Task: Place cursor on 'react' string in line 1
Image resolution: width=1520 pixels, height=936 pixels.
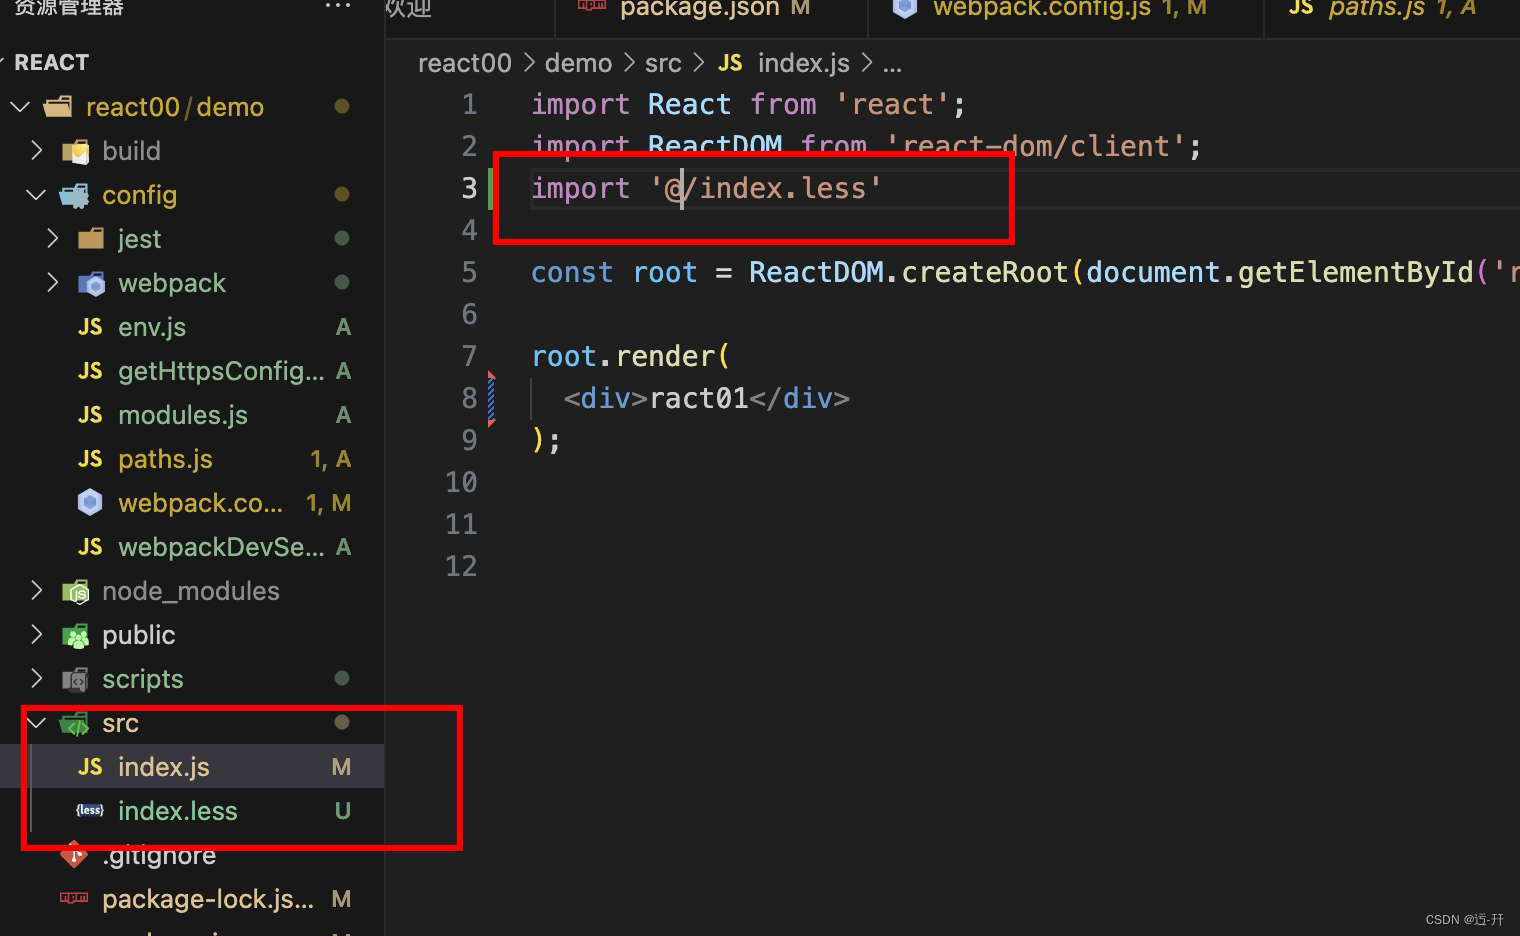Action: [x=892, y=104]
